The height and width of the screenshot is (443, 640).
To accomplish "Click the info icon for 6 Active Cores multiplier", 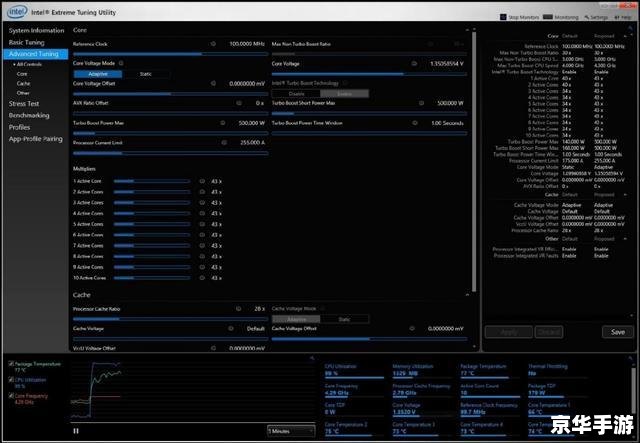I will (202, 235).
